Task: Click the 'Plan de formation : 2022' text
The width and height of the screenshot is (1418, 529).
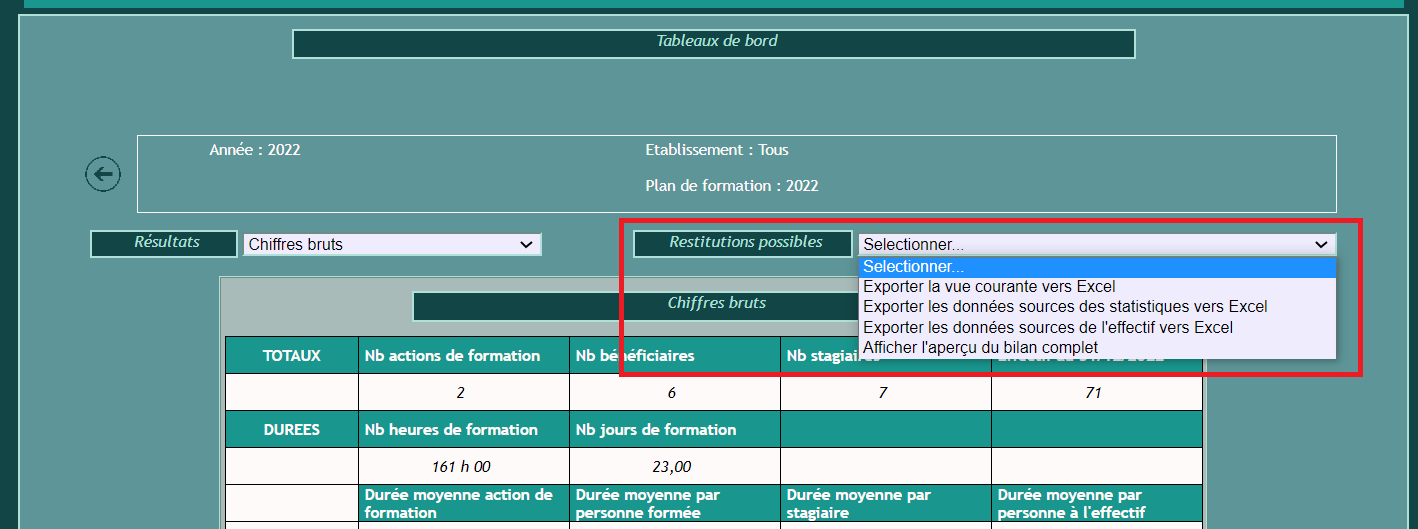Action: (732, 186)
